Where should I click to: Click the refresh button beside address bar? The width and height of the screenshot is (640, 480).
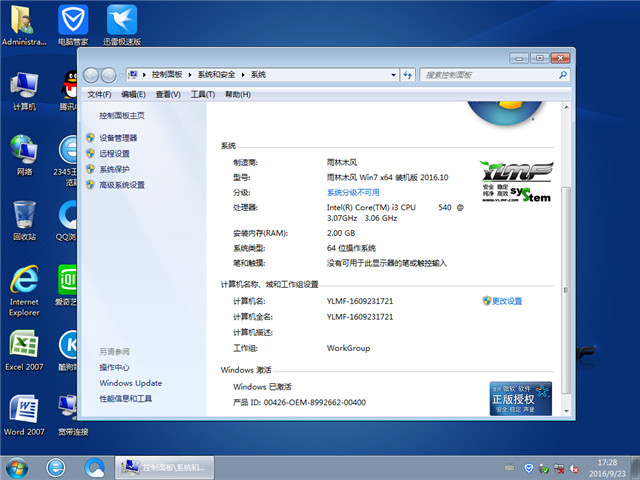408,75
